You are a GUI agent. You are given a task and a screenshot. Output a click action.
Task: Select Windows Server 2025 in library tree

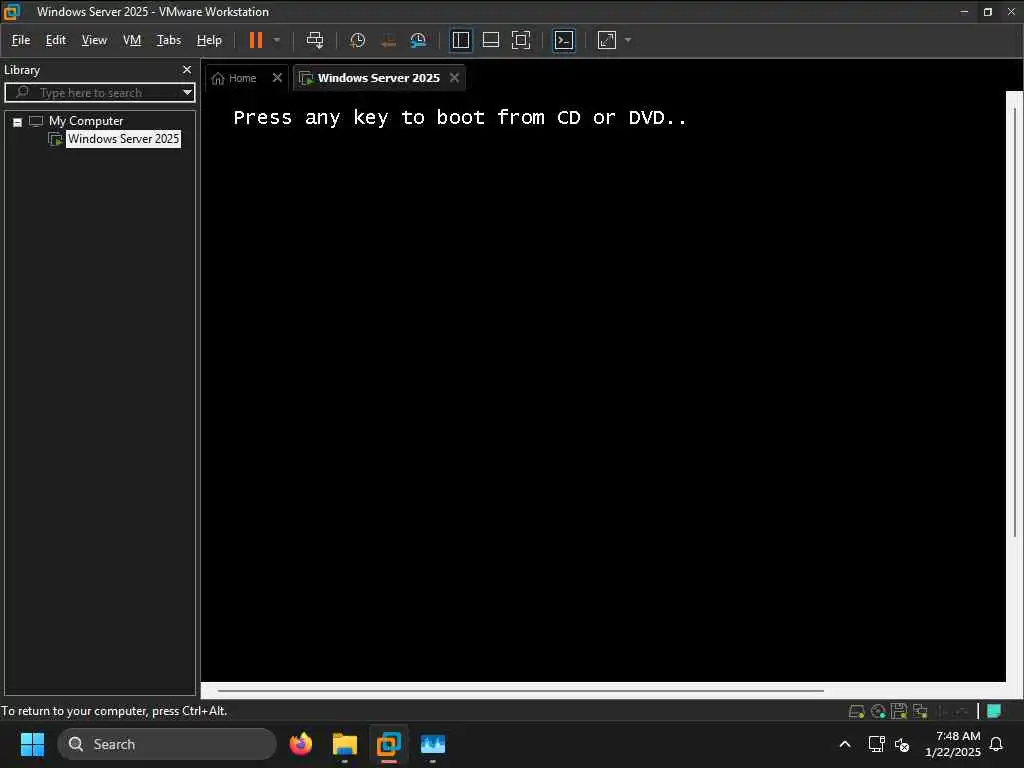[x=123, y=139]
